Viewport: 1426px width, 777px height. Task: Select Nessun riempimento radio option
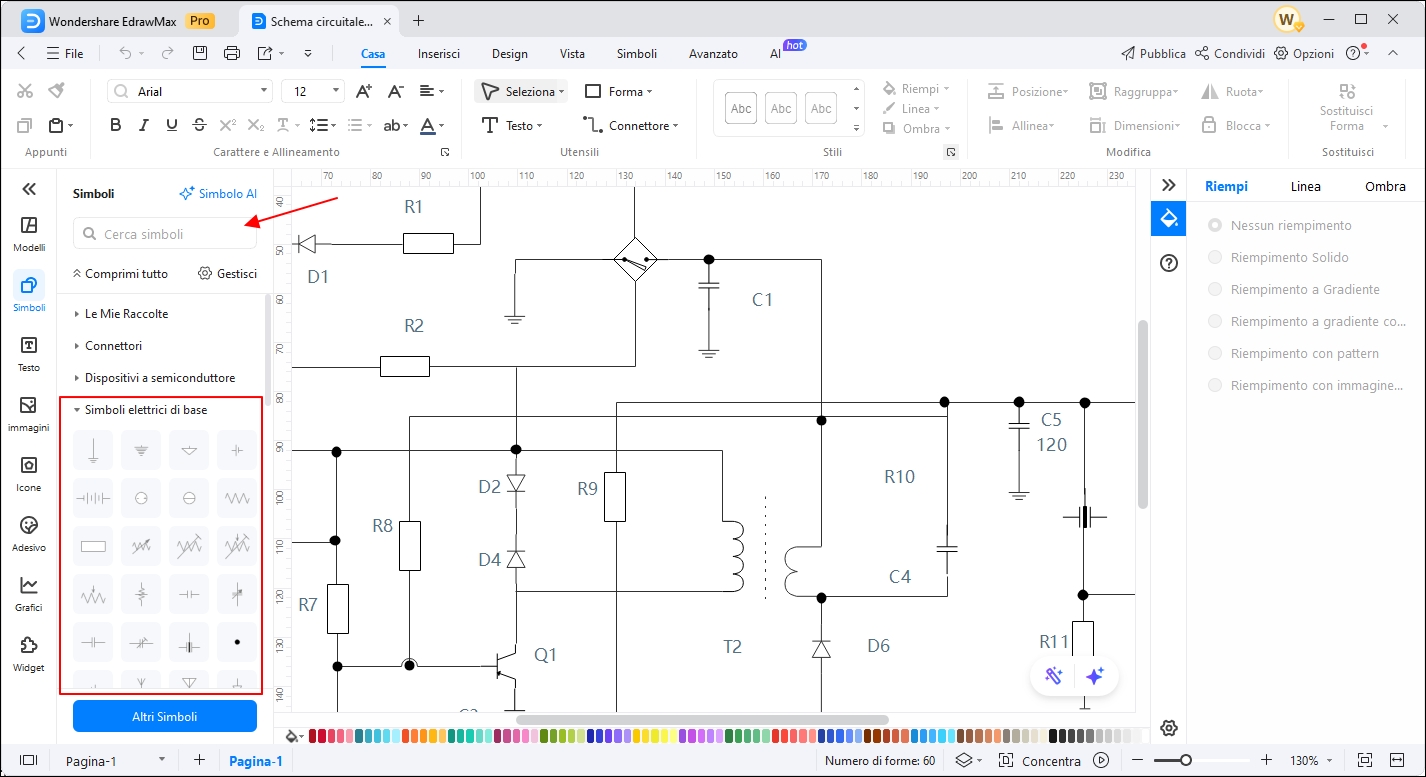pos(1215,225)
